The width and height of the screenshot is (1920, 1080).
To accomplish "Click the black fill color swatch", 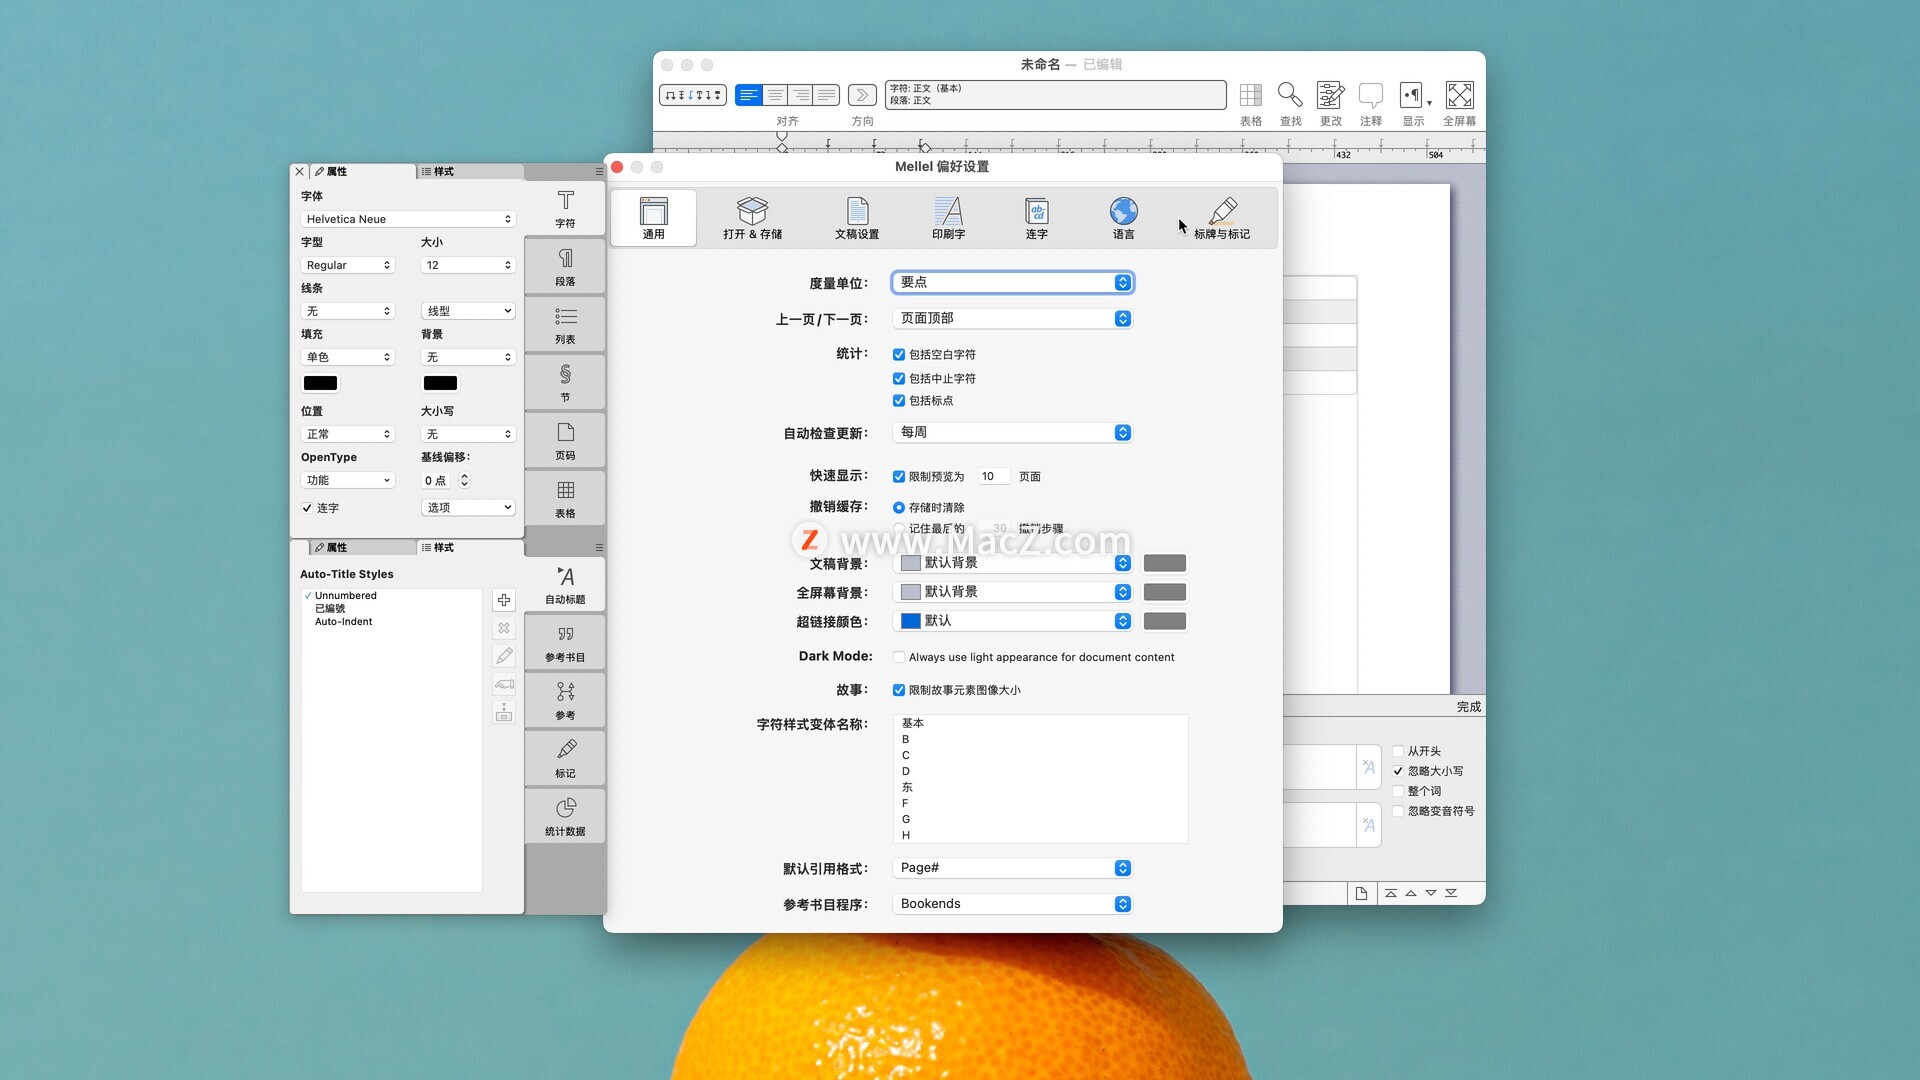I will click(320, 384).
